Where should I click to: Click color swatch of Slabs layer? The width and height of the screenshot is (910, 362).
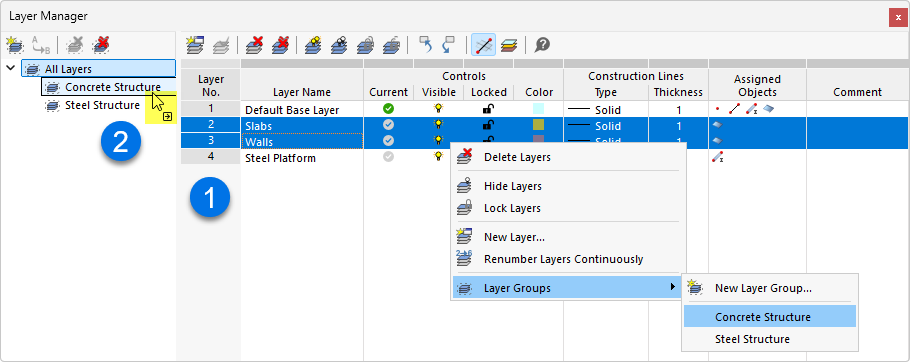click(x=539, y=125)
